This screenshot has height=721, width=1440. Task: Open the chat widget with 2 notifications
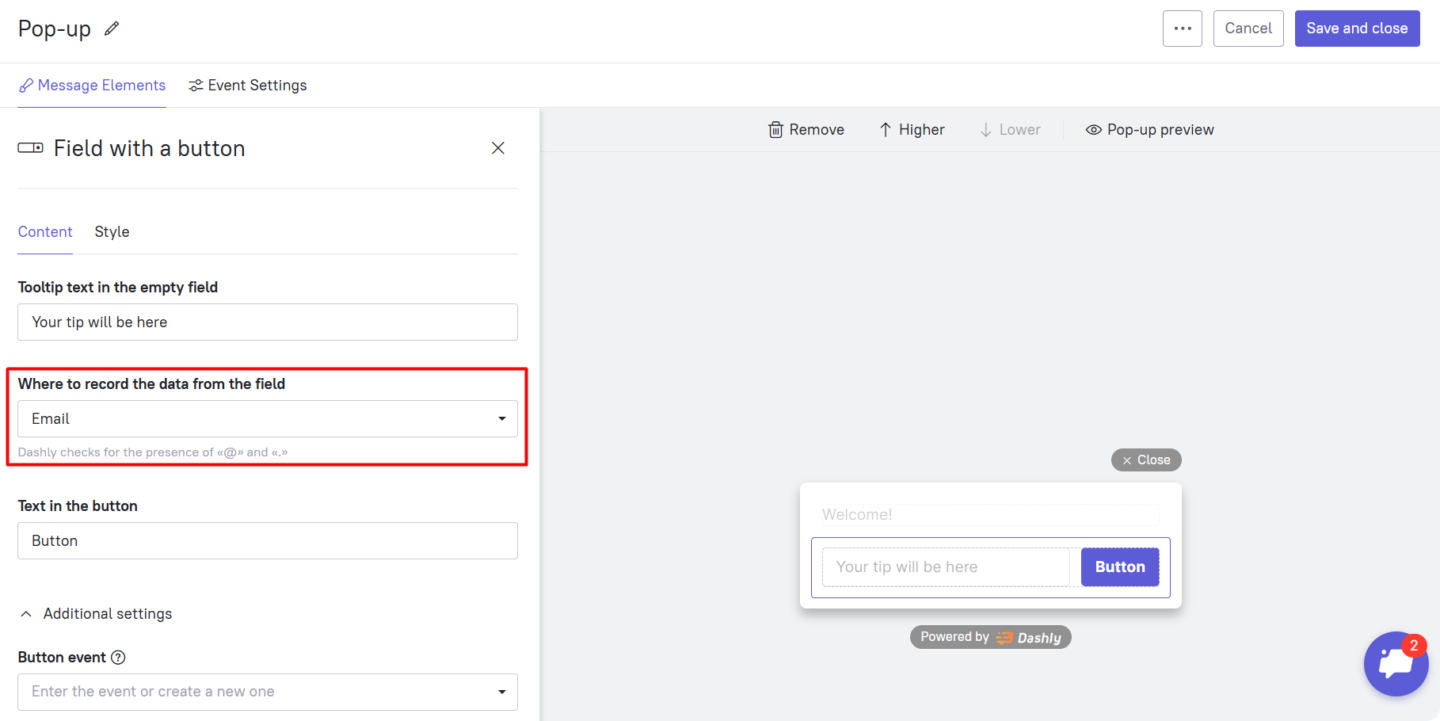[1395, 664]
